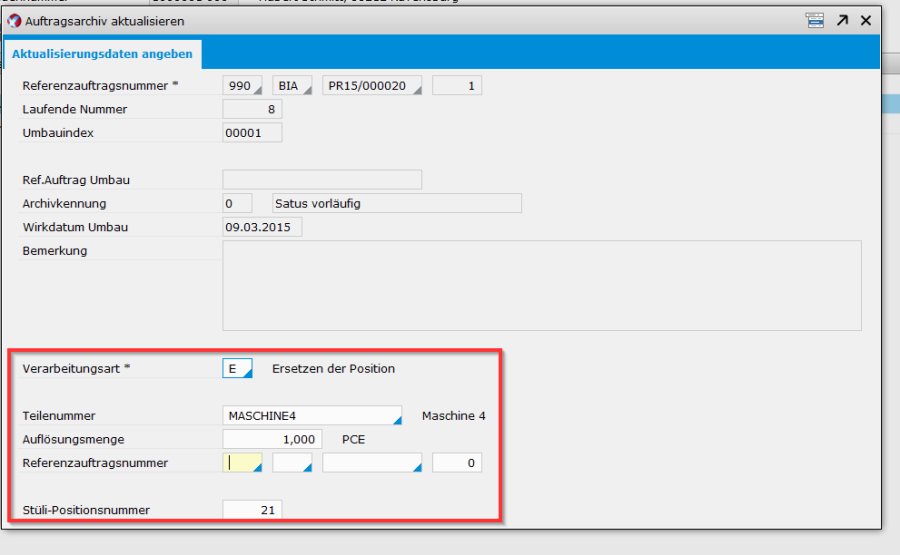Viewport: 900px width, 555px height.
Task: Close the Auftragsarchiv aktualisieren dialog
Action: pos(866,20)
